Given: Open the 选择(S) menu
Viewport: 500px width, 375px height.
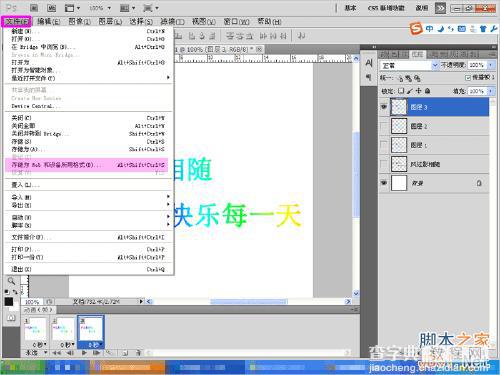Looking at the screenshot, I should click(141, 22).
